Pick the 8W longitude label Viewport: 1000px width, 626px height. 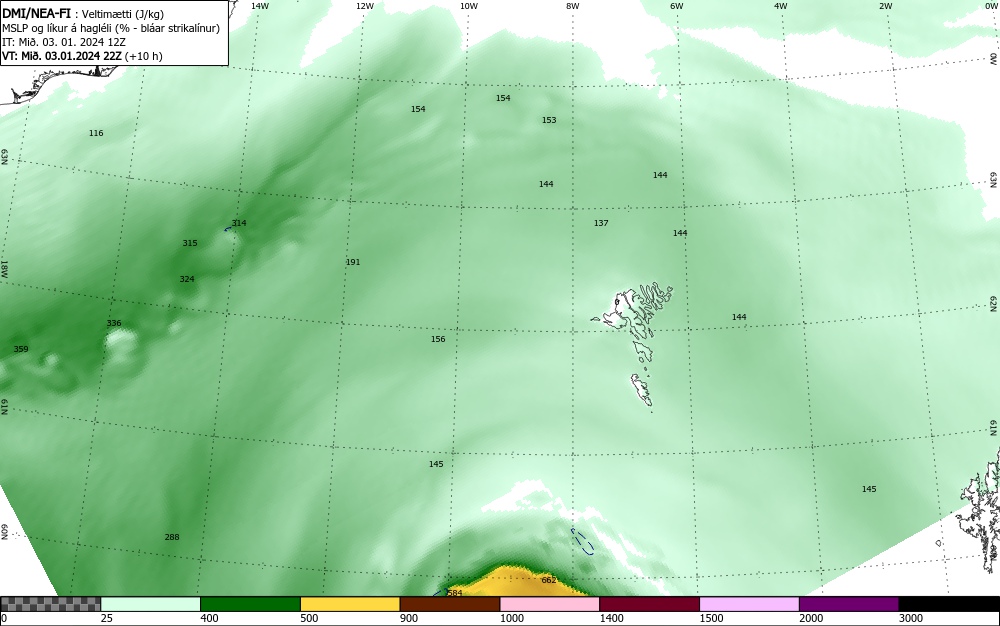click(572, 6)
